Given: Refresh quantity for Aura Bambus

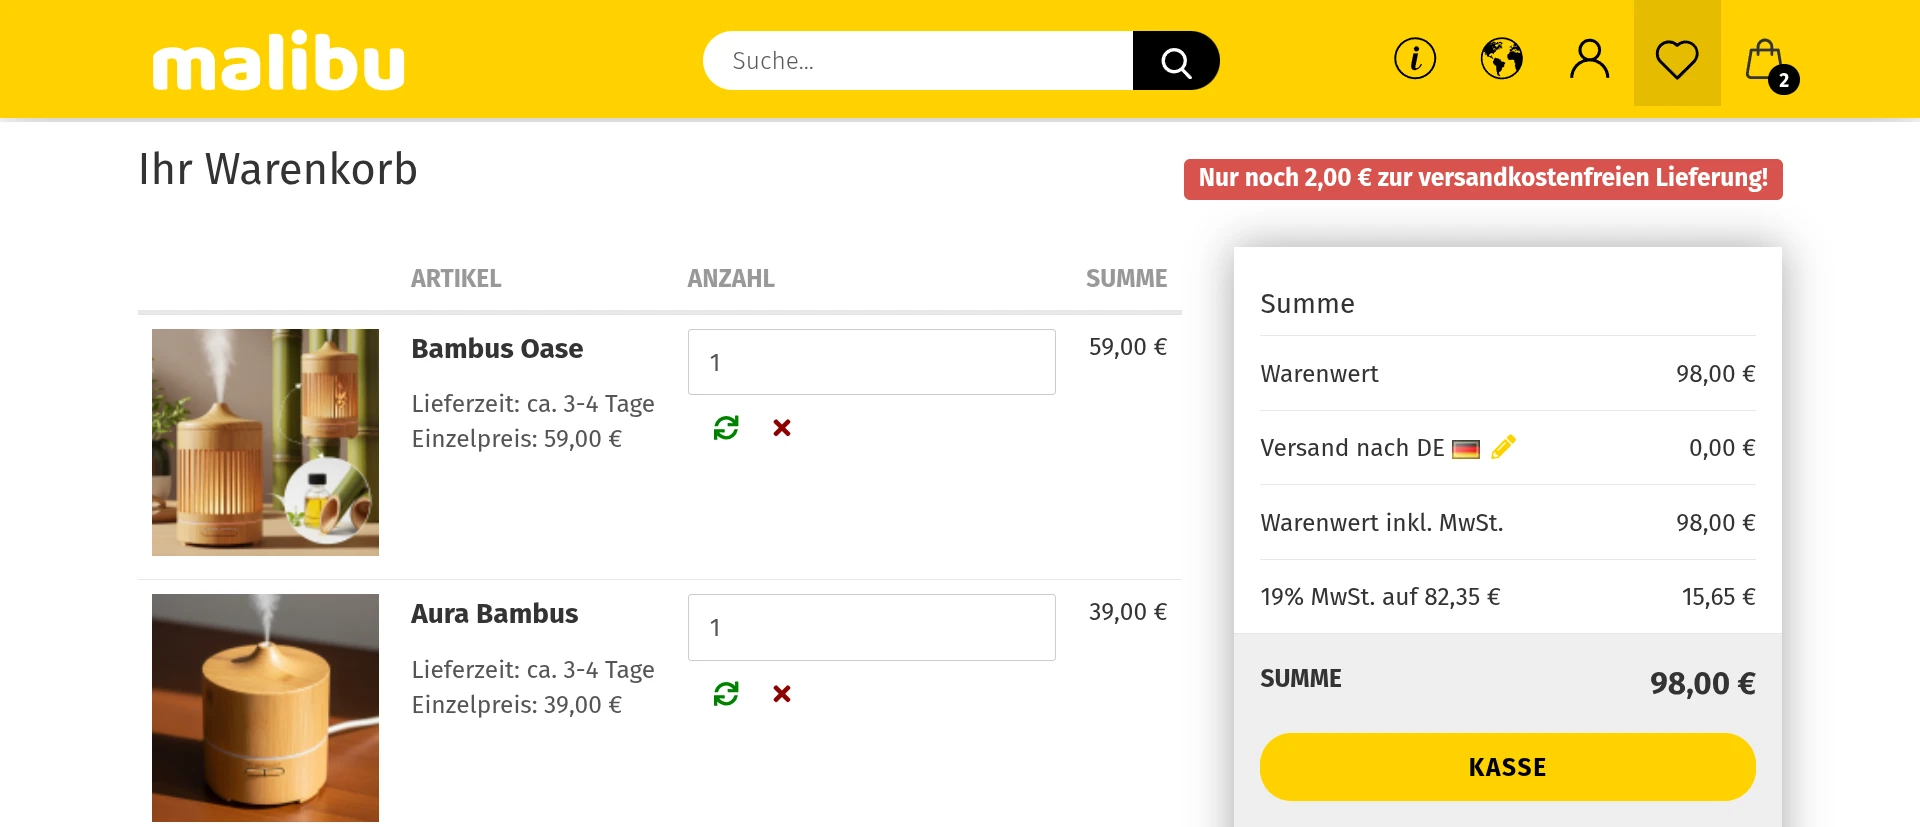Looking at the screenshot, I should coord(726,693).
